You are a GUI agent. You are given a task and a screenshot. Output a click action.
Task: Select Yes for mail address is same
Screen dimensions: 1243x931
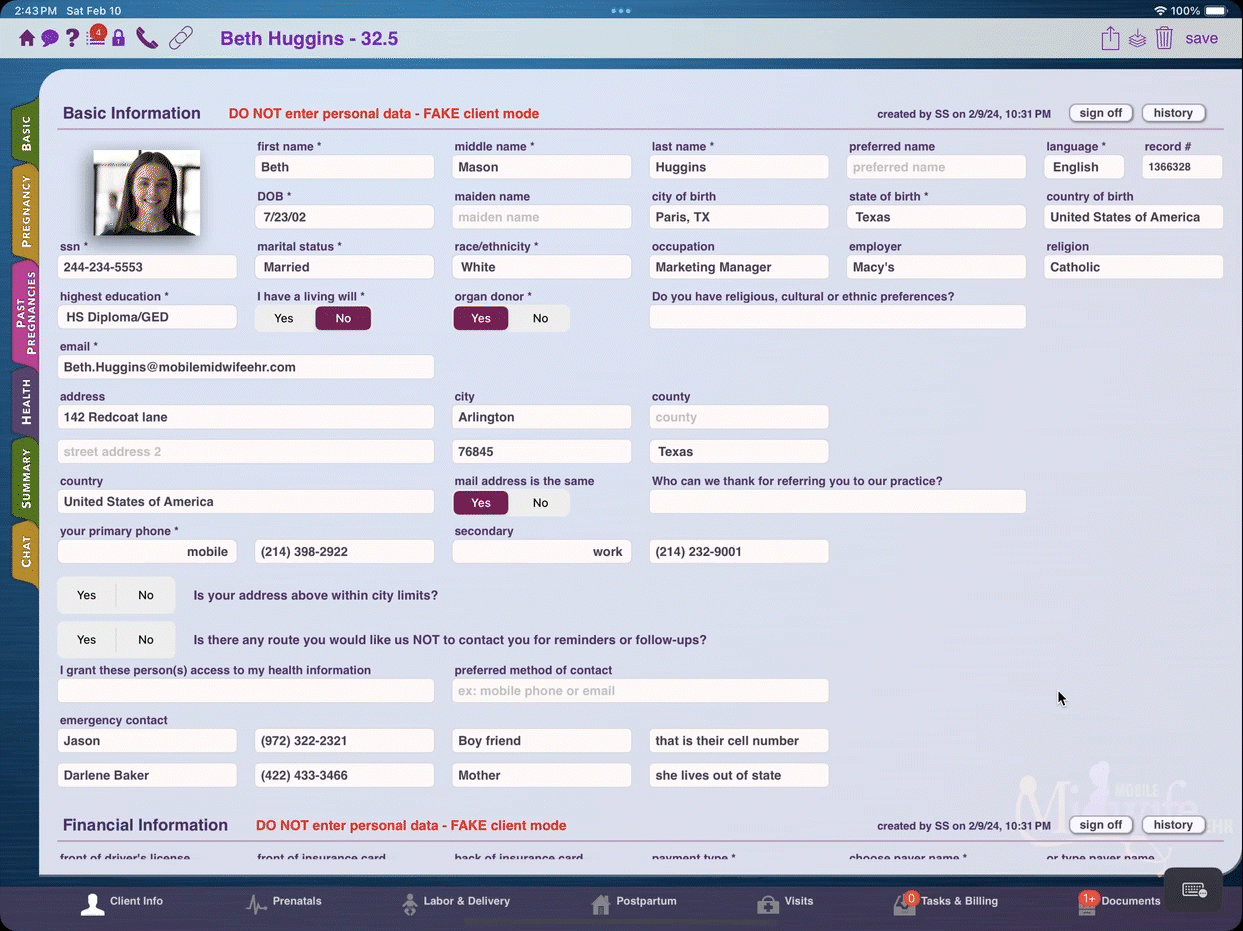tap(481, 503)
